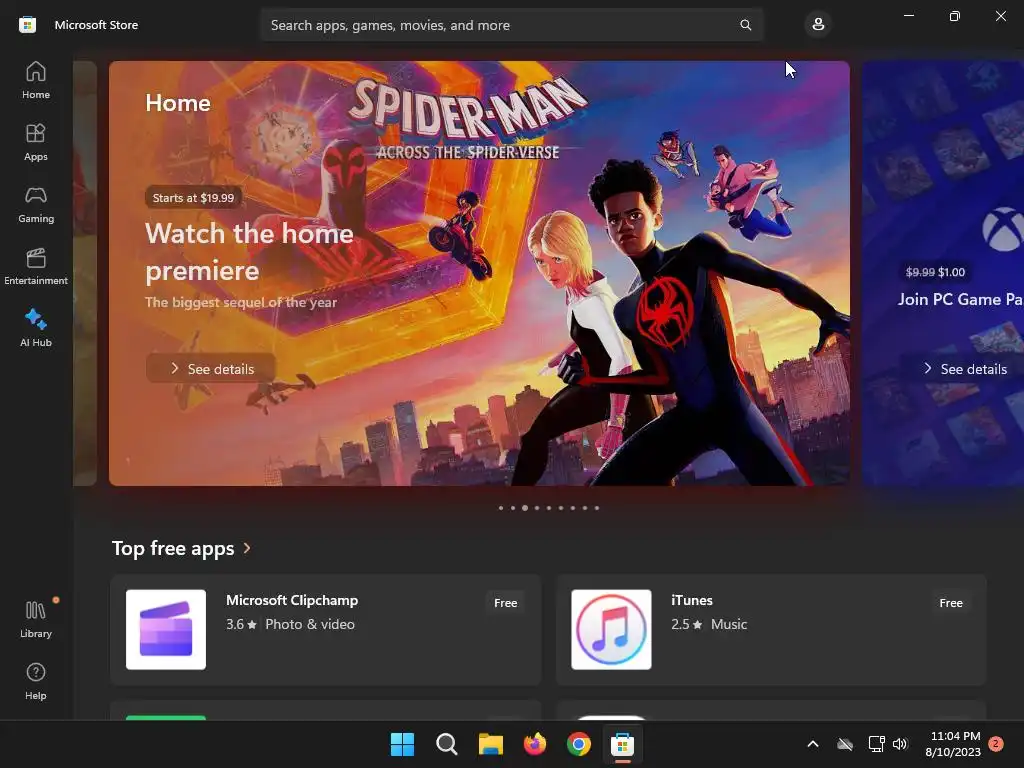1024x768 pixels.
Task: Open the Home section in sidebar
Action: click(x=36, y=80)
